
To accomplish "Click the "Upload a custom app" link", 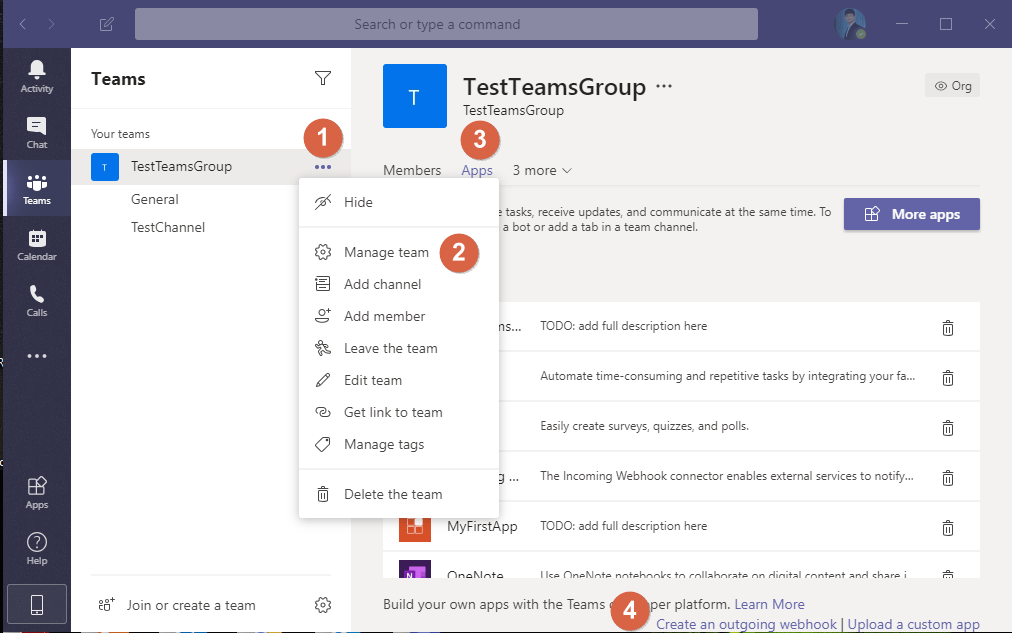I will (x=914, y=623).
